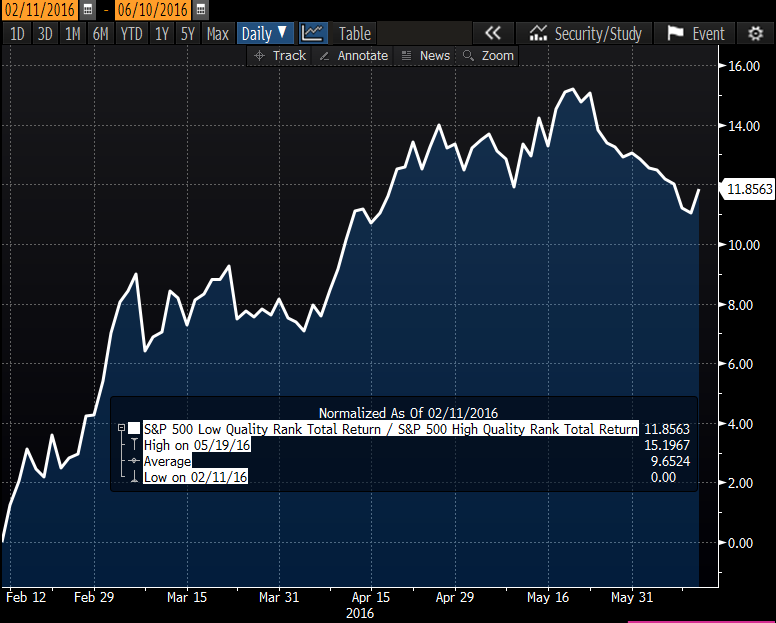
Task: Click the Low on 02/11/16 legend row
Action: 195,477
